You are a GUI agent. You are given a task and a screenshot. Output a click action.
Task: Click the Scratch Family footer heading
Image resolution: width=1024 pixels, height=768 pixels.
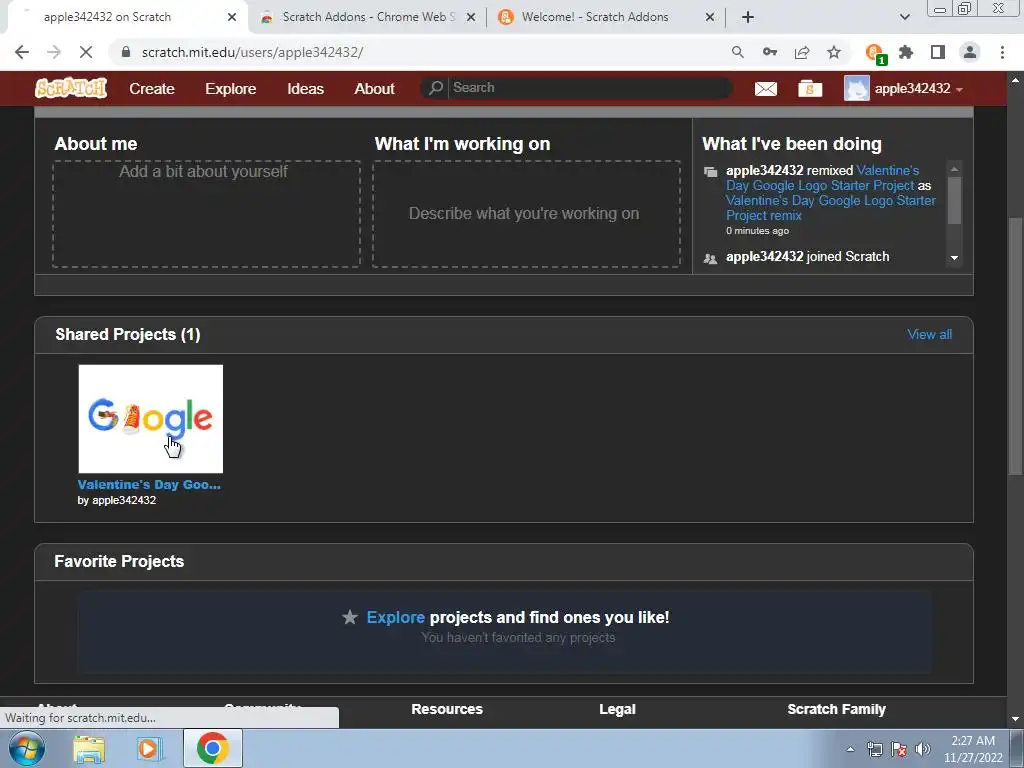(837, 709)
